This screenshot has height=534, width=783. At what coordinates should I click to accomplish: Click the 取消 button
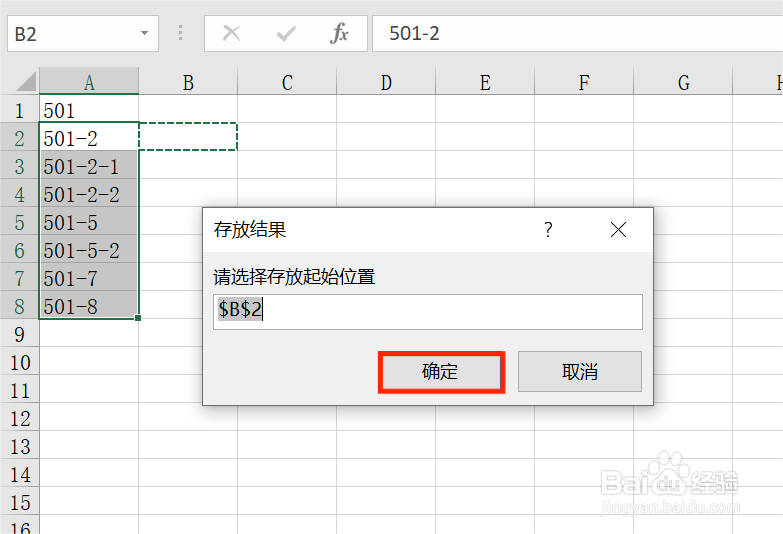click(x=580, y=372)
